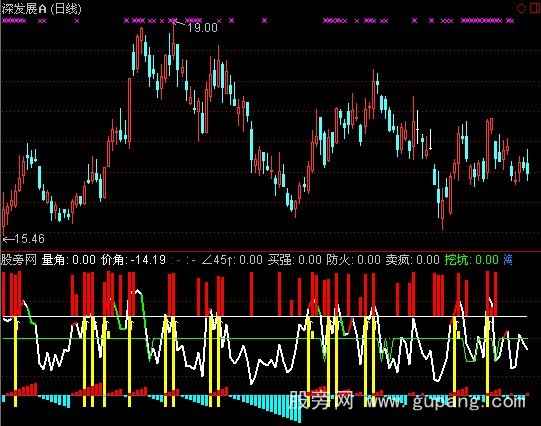
Task: Click the faint circular refresh icon top-right
Action: pos(521,8)
